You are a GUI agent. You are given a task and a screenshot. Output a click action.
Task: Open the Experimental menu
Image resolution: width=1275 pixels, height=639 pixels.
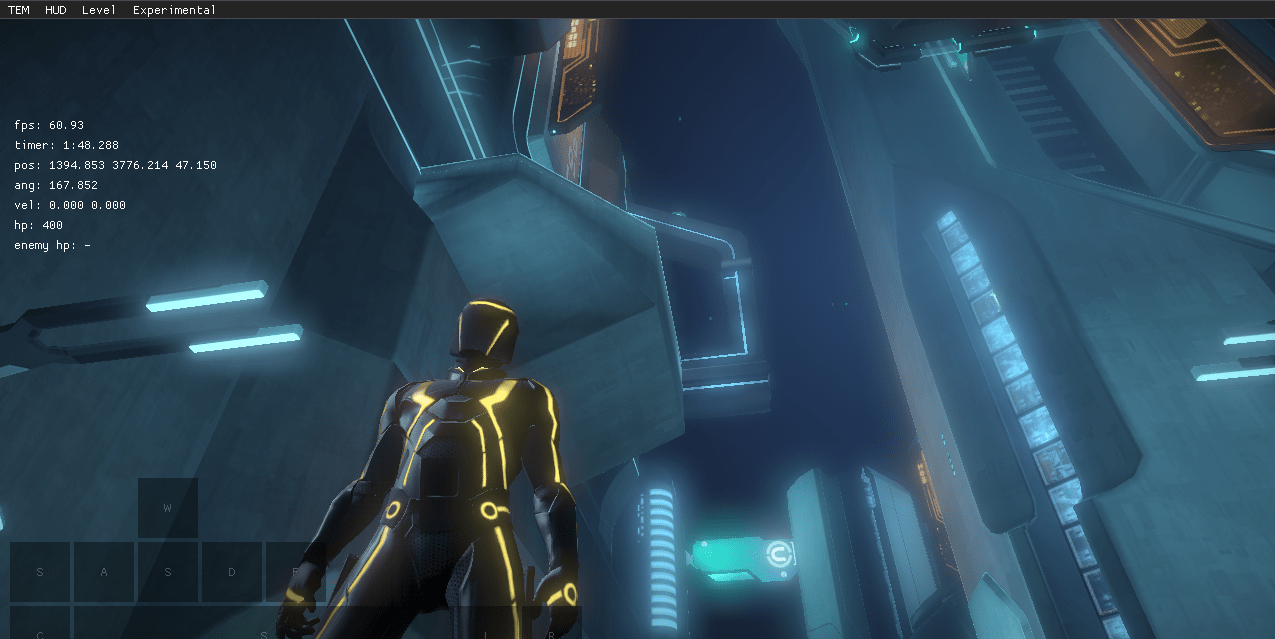click(174, 10)
